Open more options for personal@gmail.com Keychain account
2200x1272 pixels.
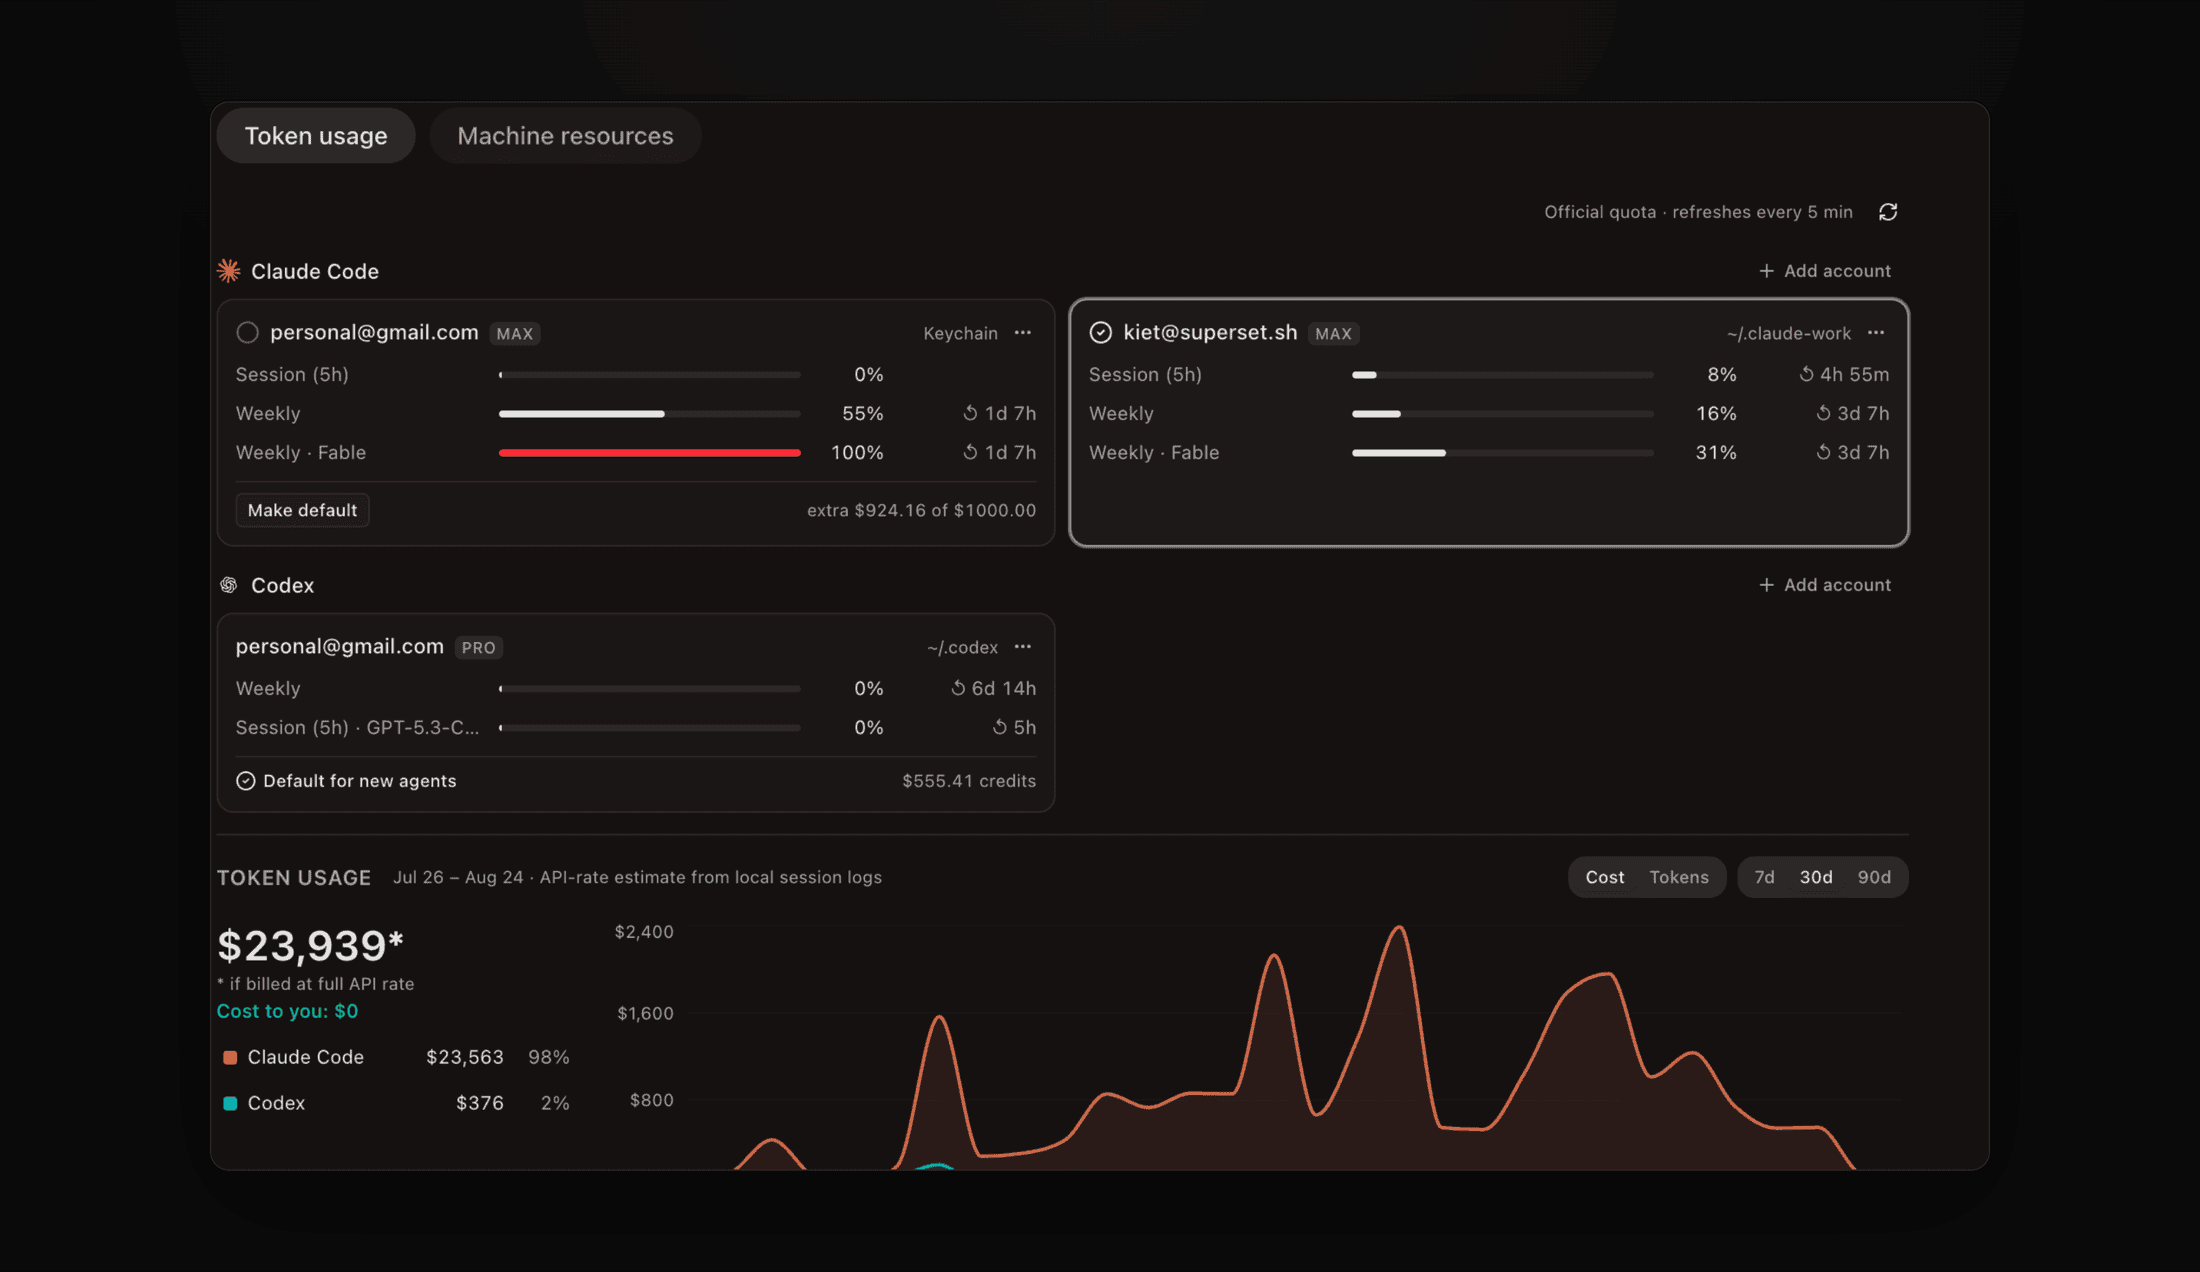point(1023,333)
